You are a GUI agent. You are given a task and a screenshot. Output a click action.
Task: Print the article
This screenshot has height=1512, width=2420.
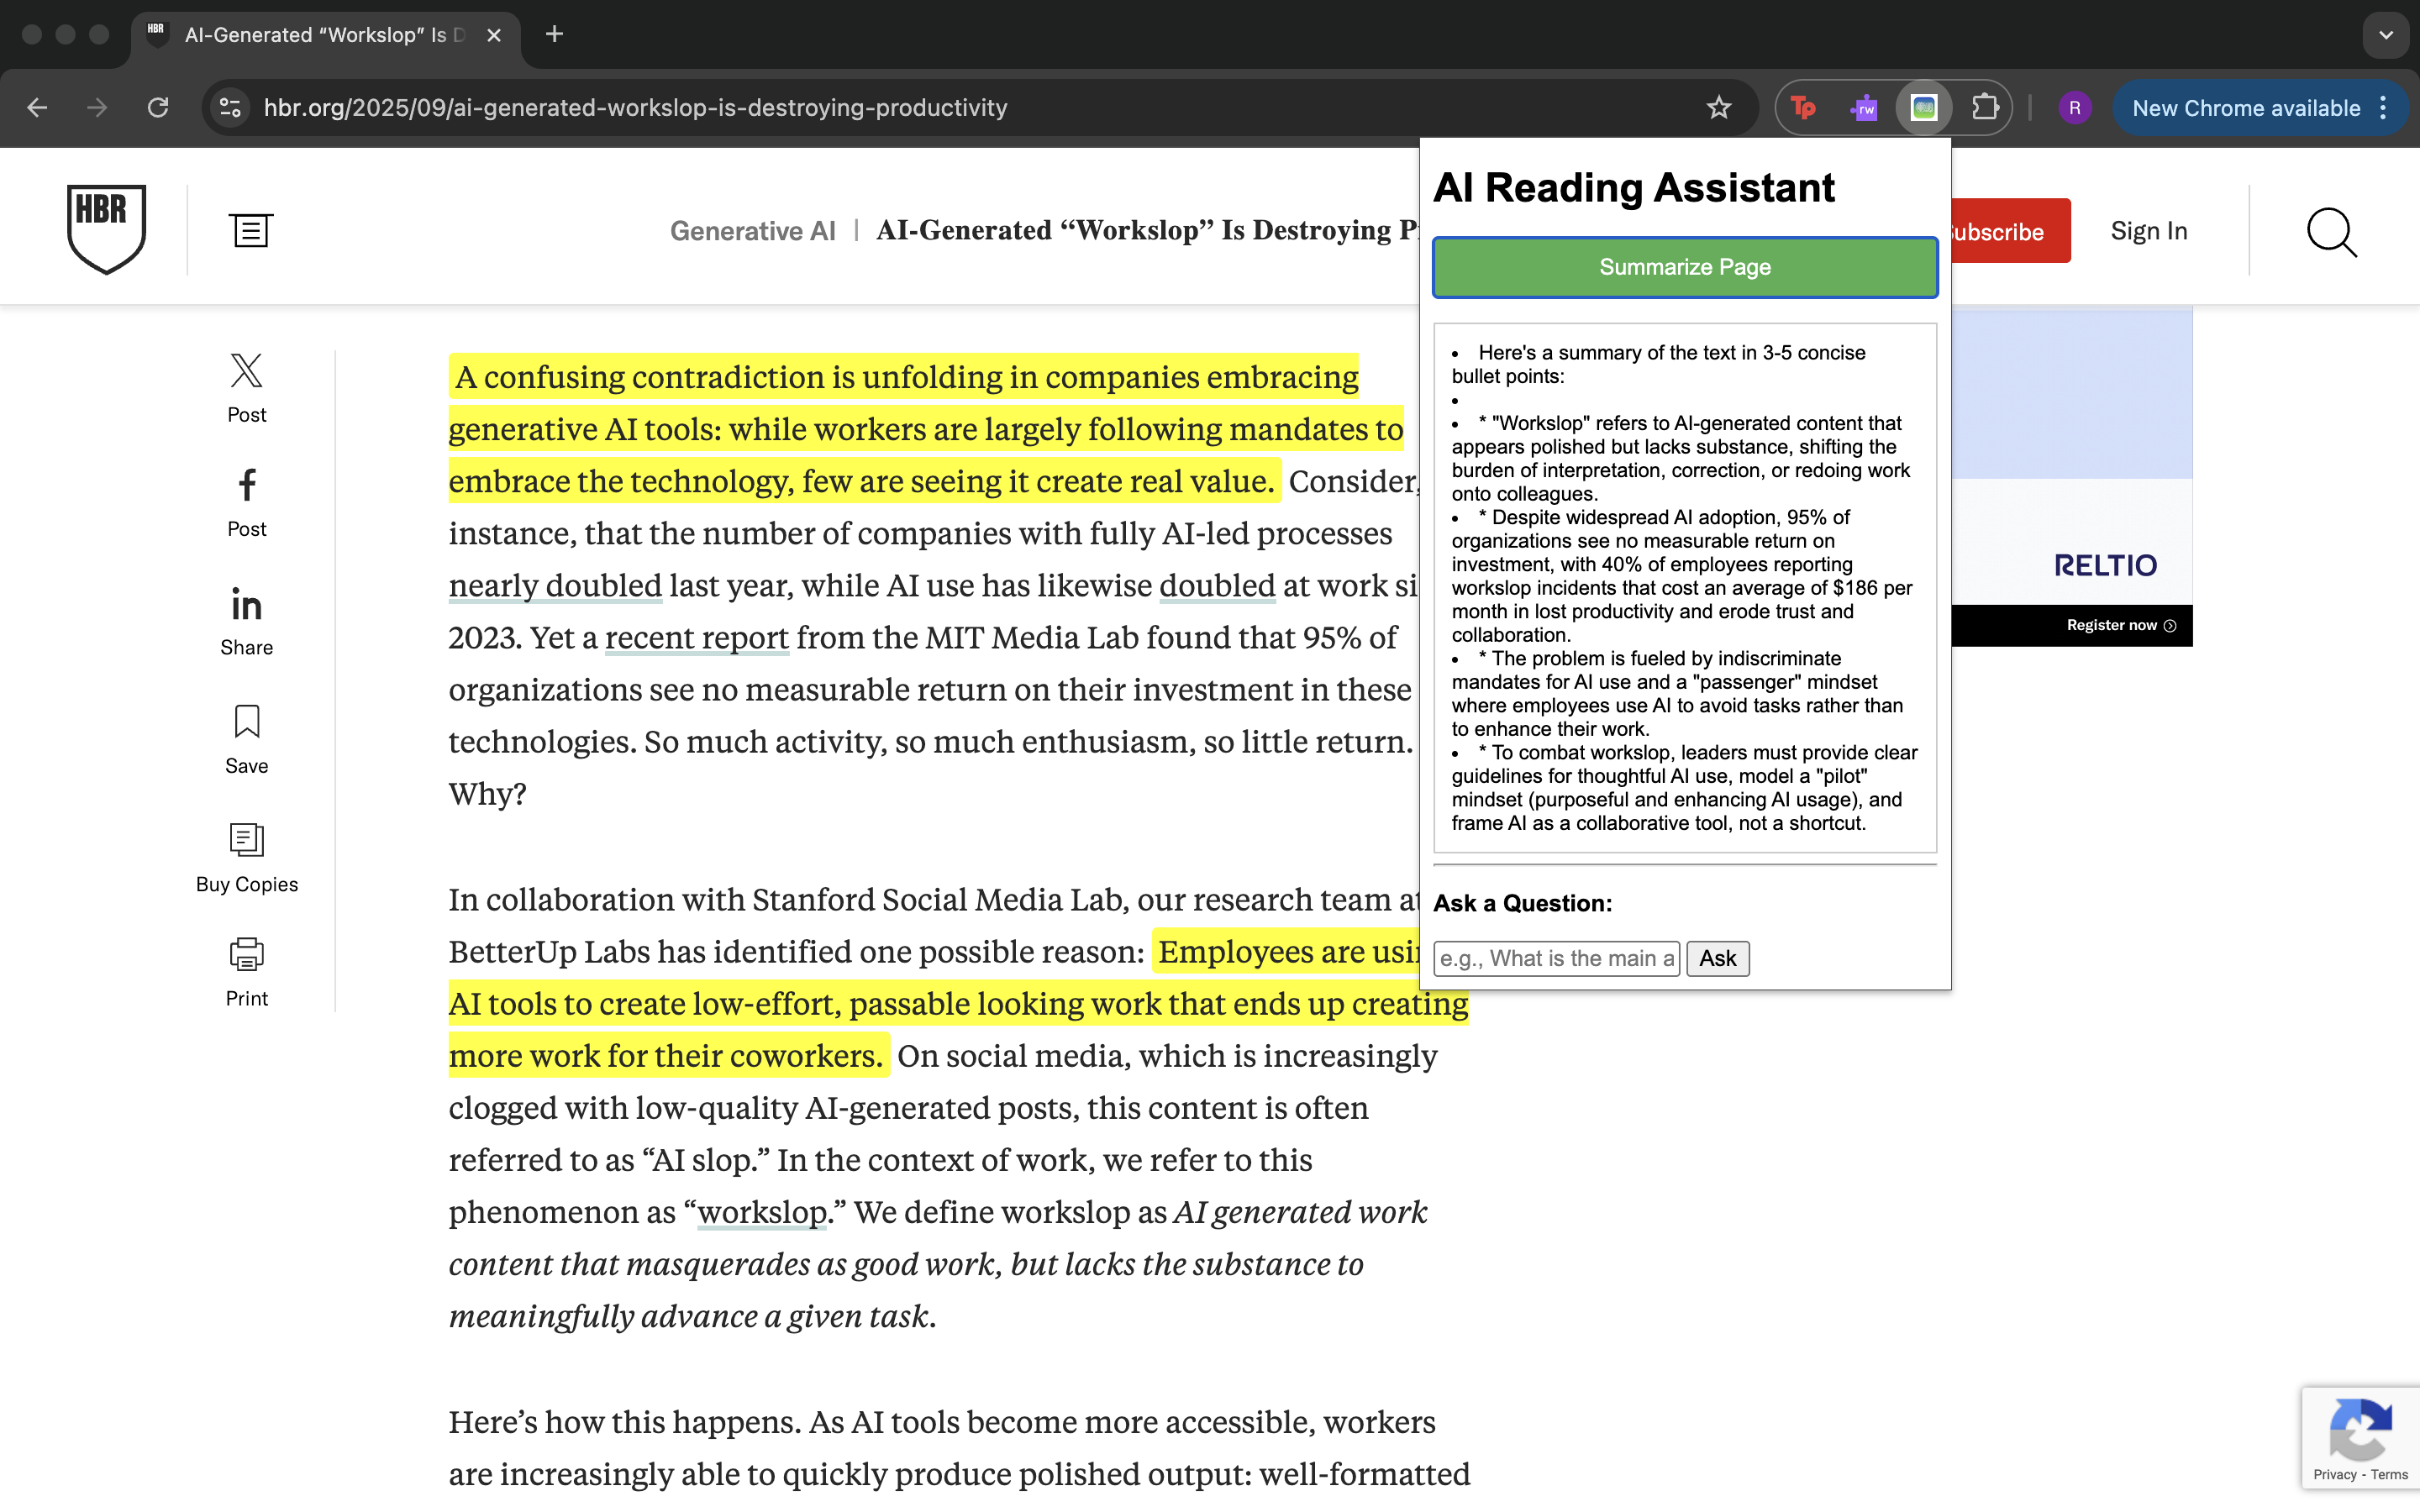pyautogui.click(x=246, y=955)
